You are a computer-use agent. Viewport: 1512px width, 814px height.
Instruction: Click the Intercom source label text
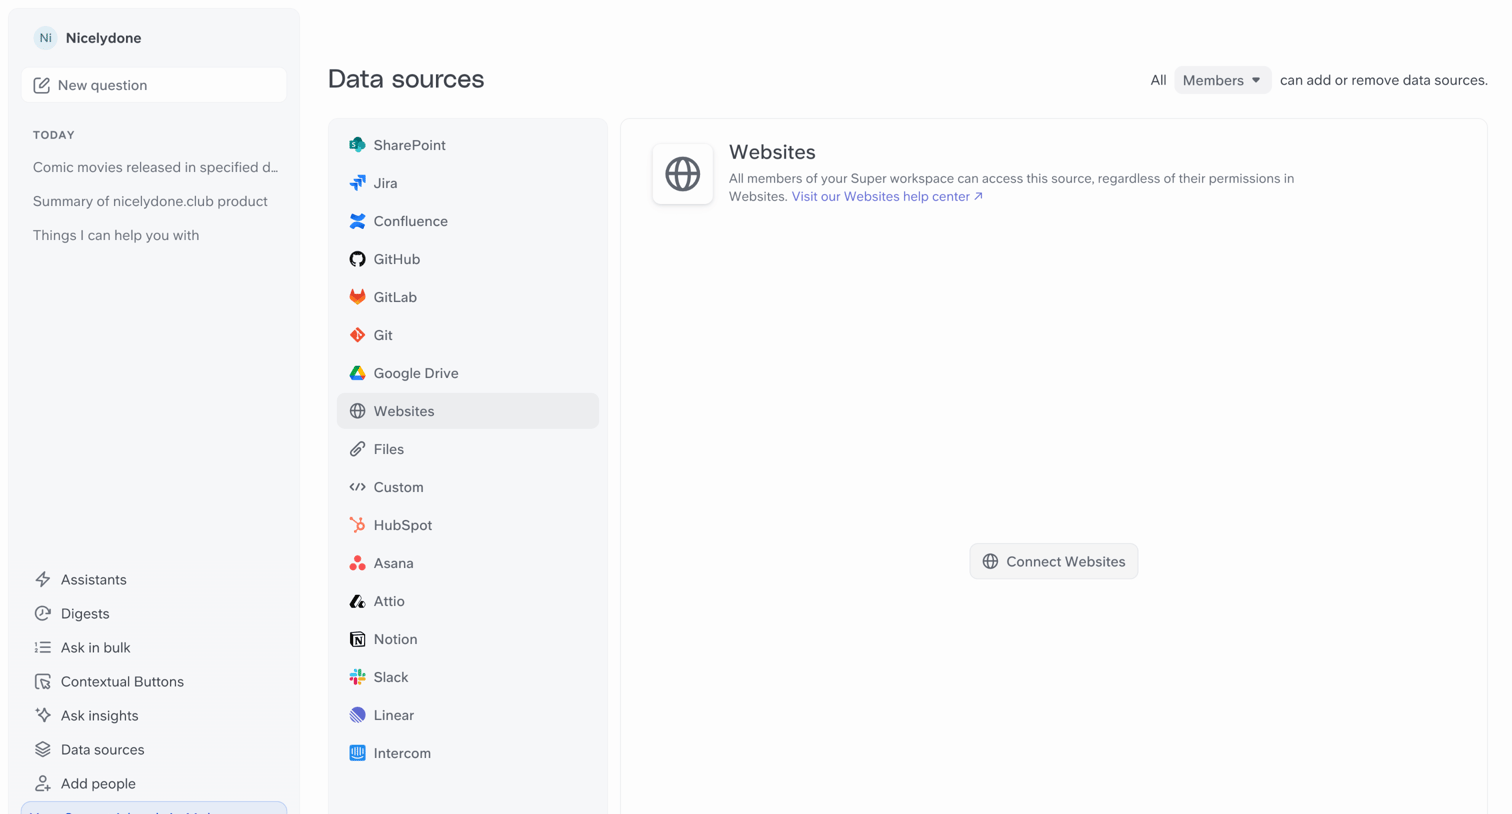[x=402, y=753]
